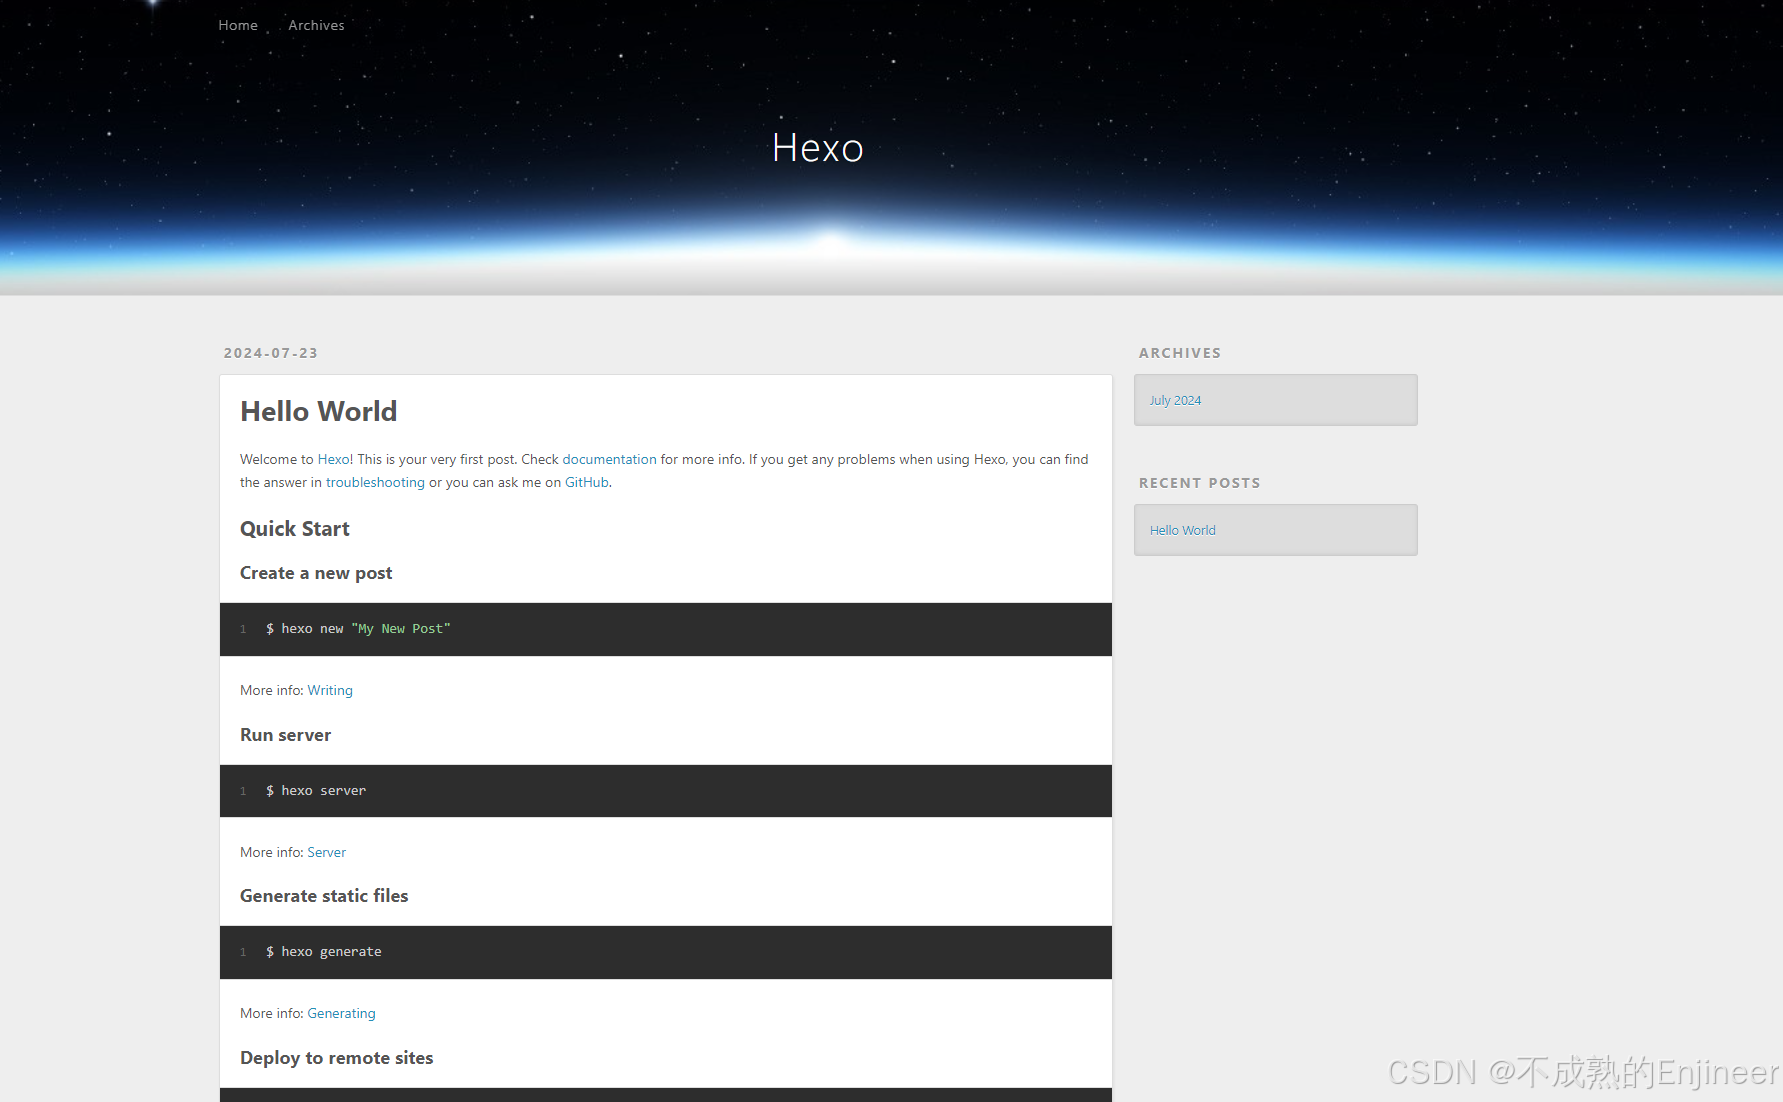Open the Home menu item
This screenshot has height=1102, width=1783.
(x=238, y=25)
